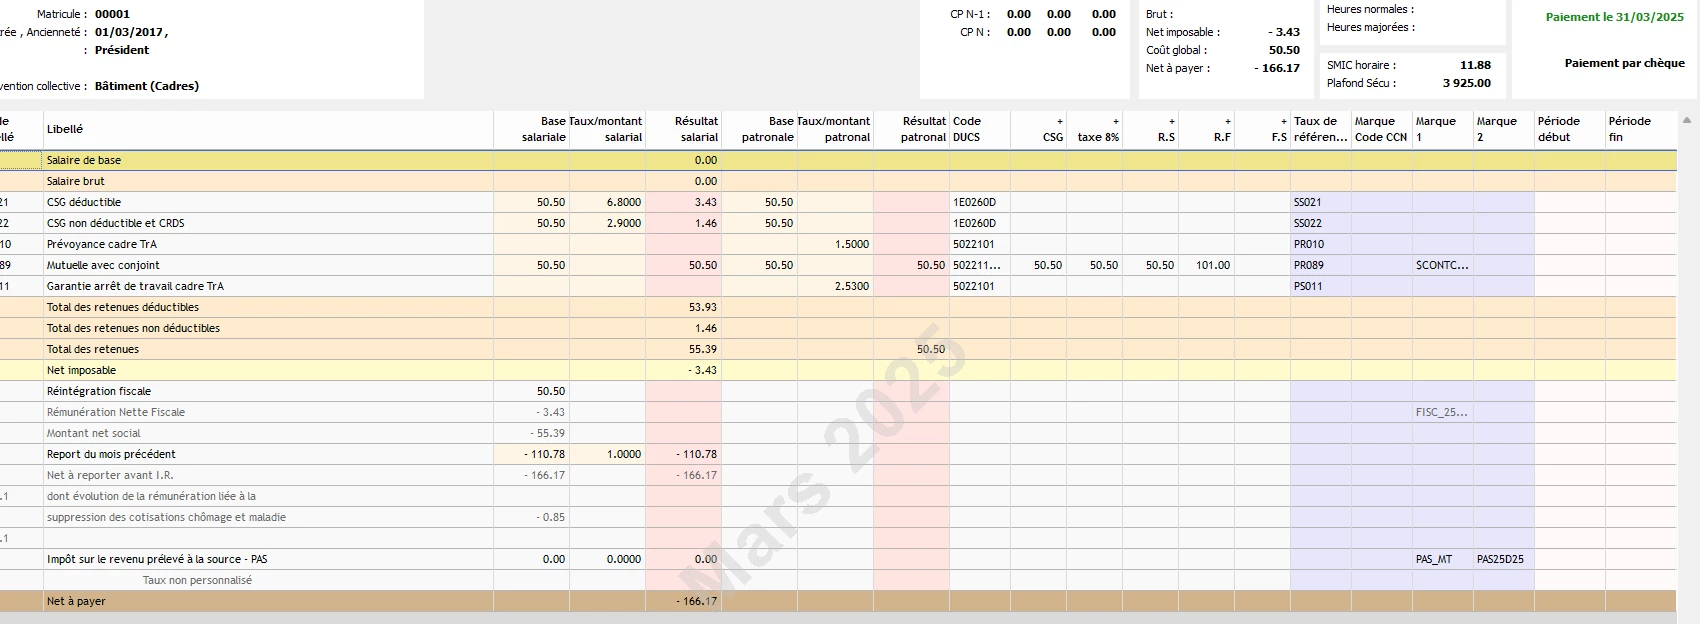Click the "Paiement par chèque" label
Screen dimensions: 1700x624
point(1625,63)
